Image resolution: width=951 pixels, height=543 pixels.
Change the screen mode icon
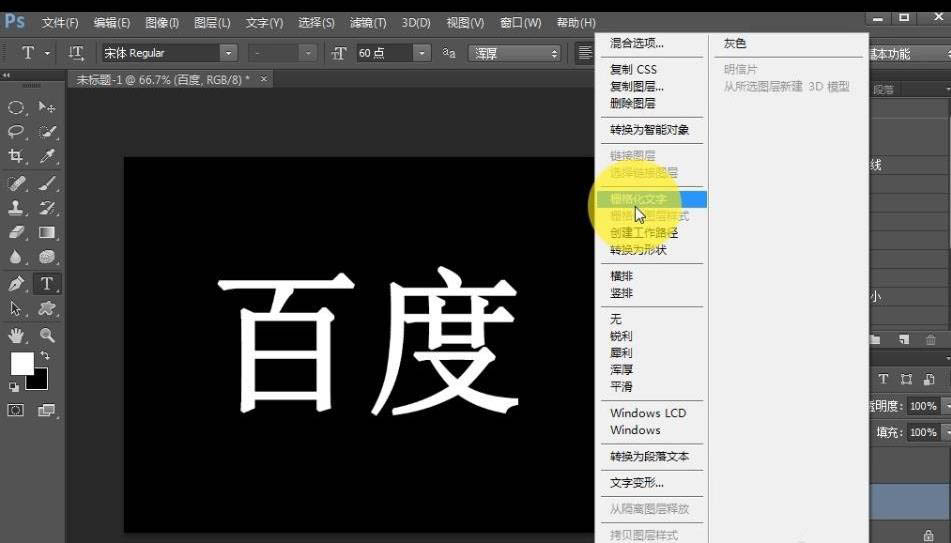coord(47,411)
